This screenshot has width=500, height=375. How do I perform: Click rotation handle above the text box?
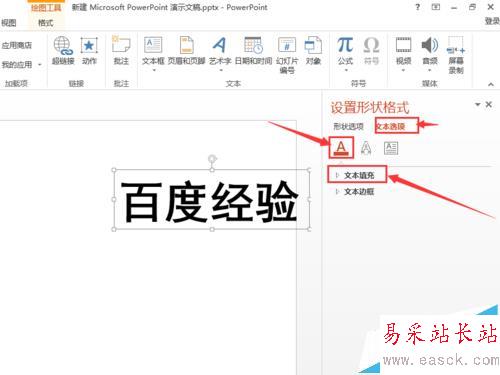(212, 159)
